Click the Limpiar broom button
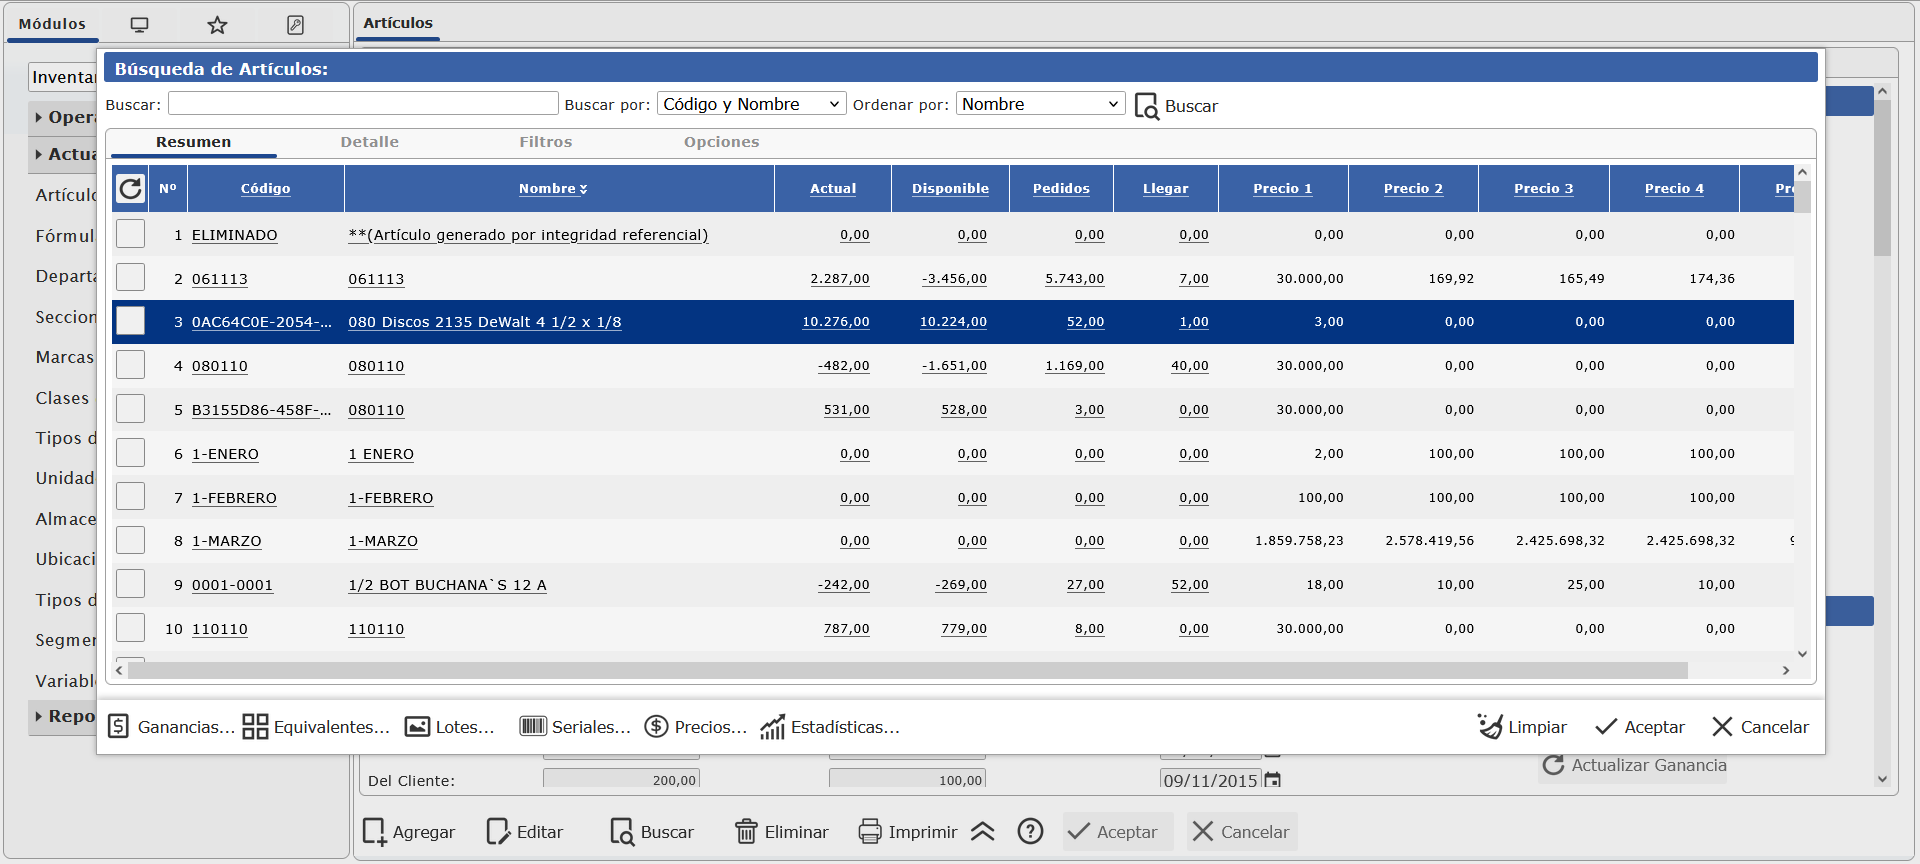Viewport: 1920px width, 864px height. pyautogui.click(x=1522, y=727)
